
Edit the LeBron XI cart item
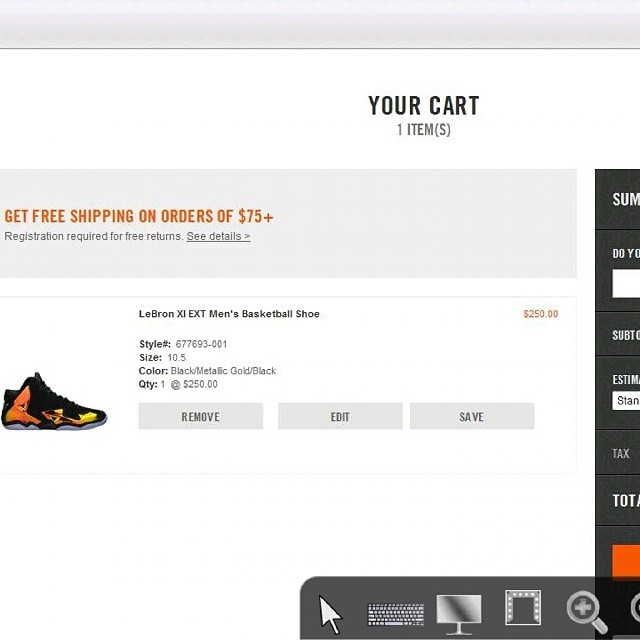pyautogui.click(x=340, y=416)
